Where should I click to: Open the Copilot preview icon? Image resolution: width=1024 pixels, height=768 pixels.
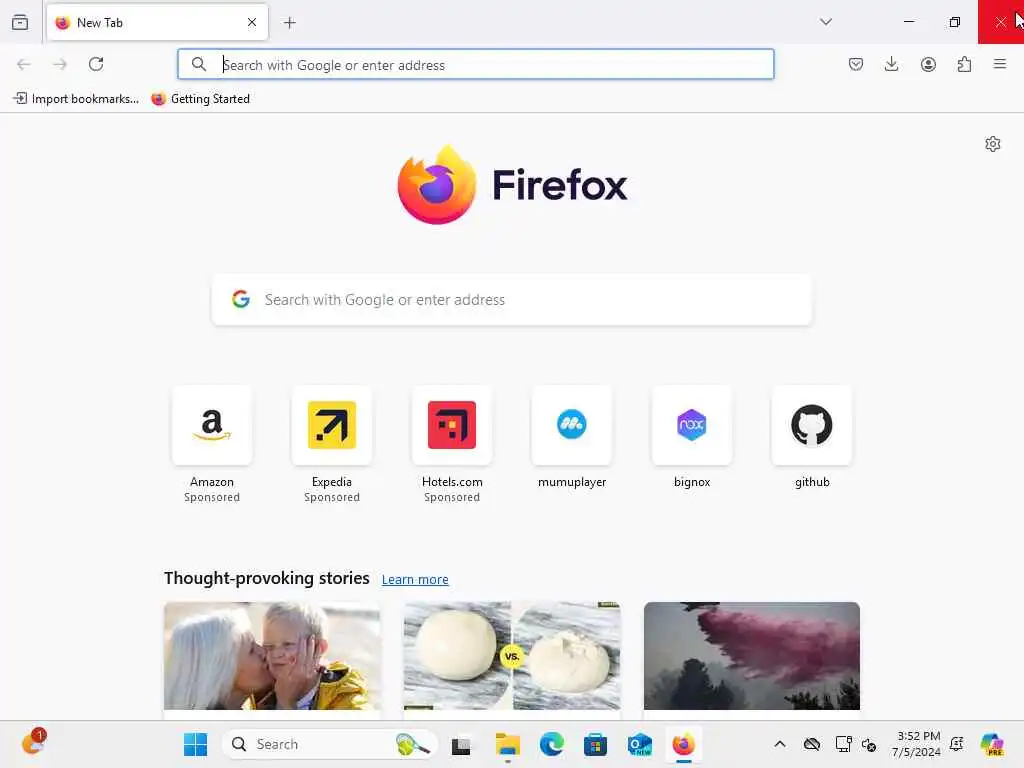(x=992, y=744)
